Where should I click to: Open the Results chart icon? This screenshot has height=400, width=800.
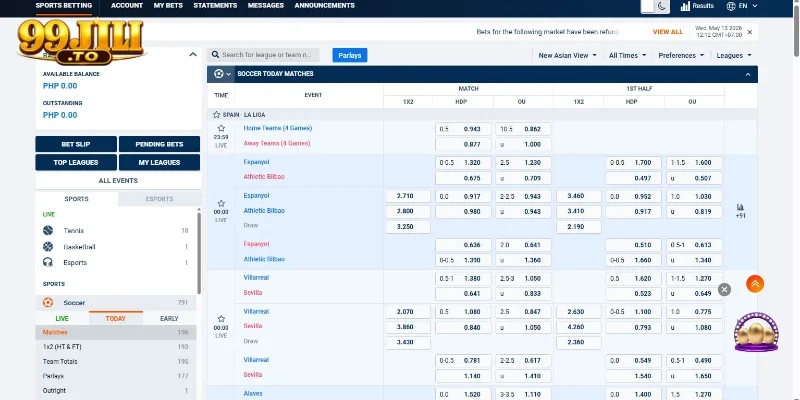(685, 6)
